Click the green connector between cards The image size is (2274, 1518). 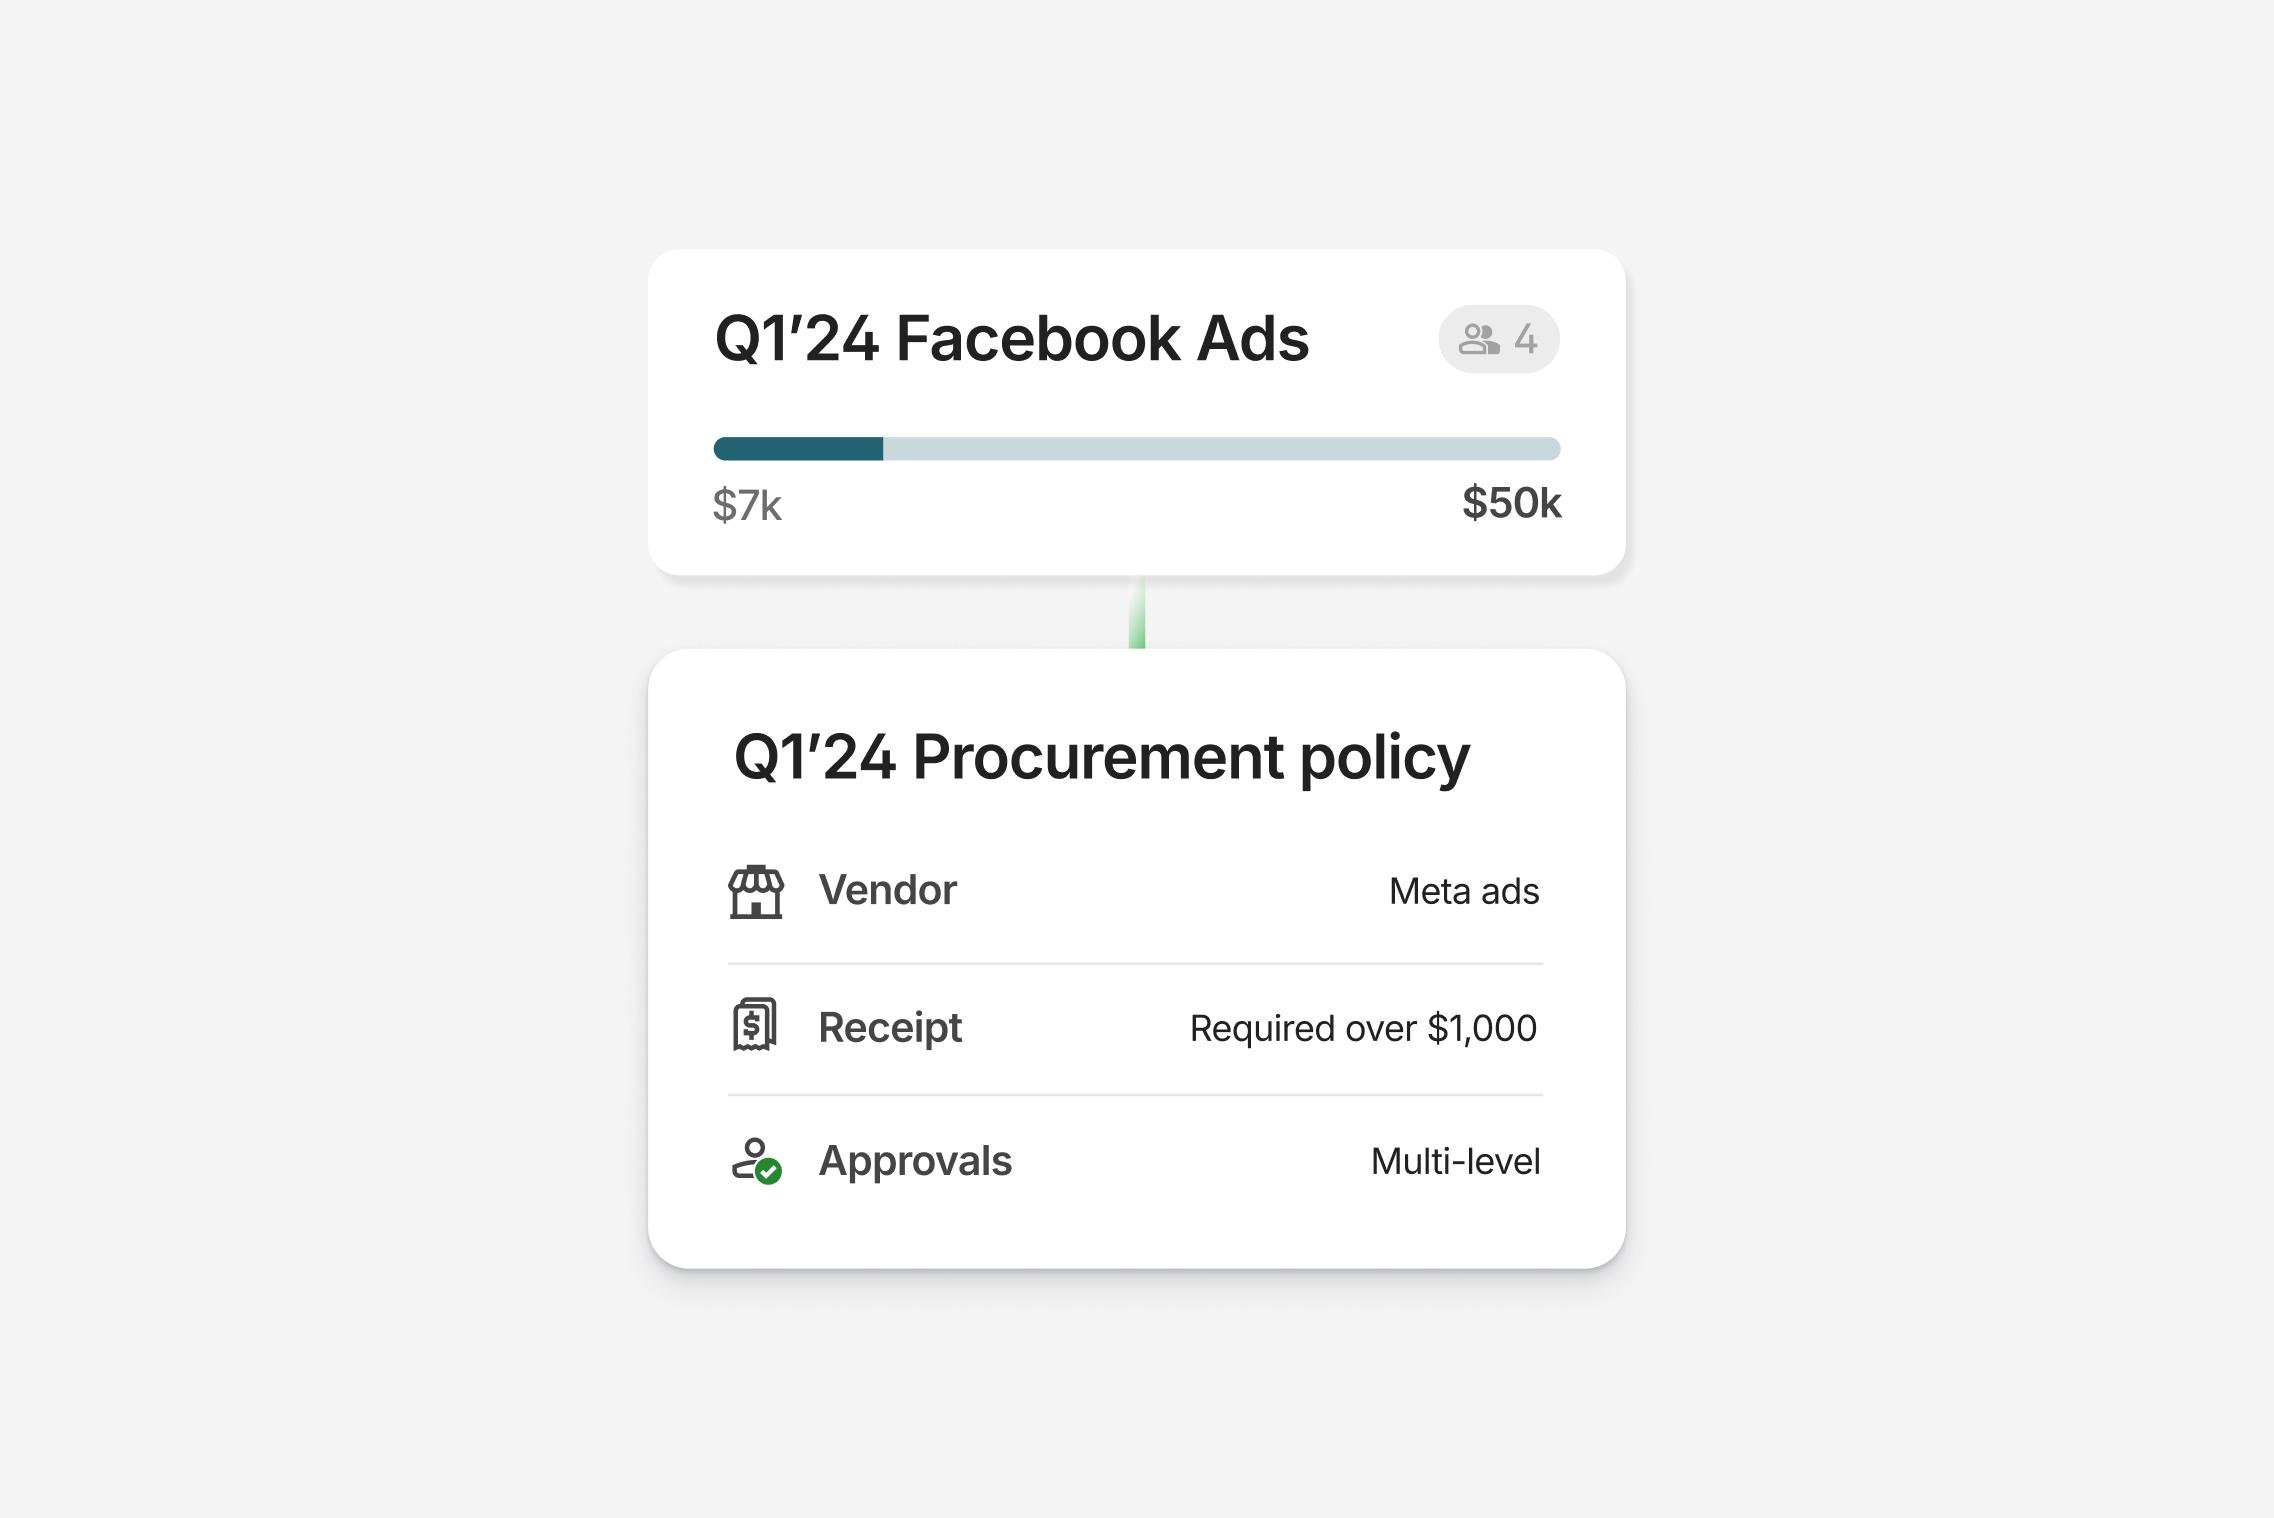(1137, 612)
